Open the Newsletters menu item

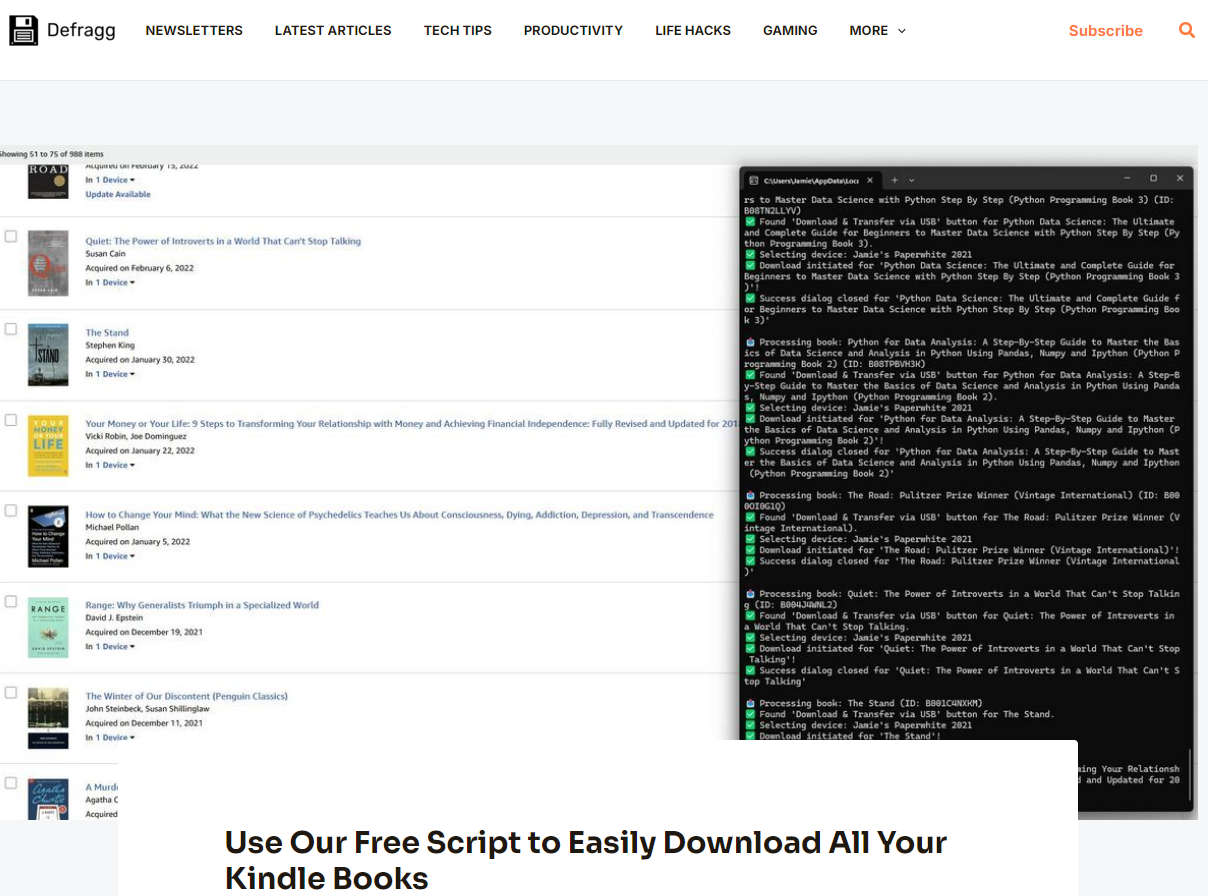(194, 30)
